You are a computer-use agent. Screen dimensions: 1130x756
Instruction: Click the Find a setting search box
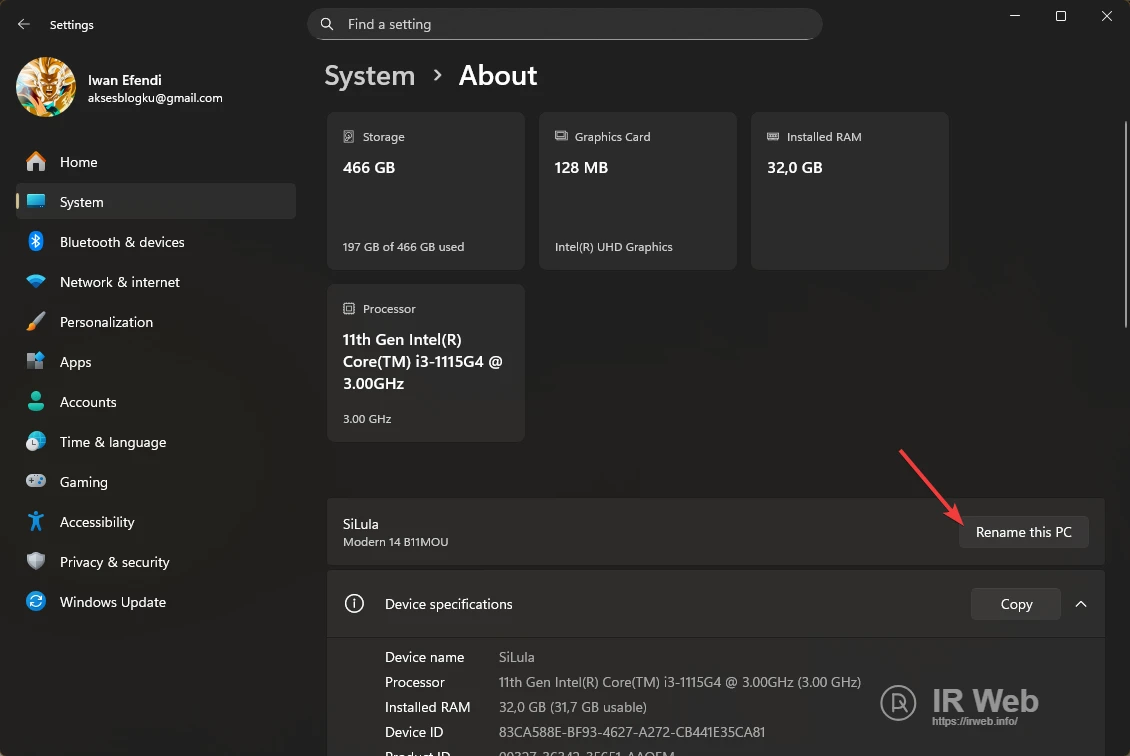[564, 24]
